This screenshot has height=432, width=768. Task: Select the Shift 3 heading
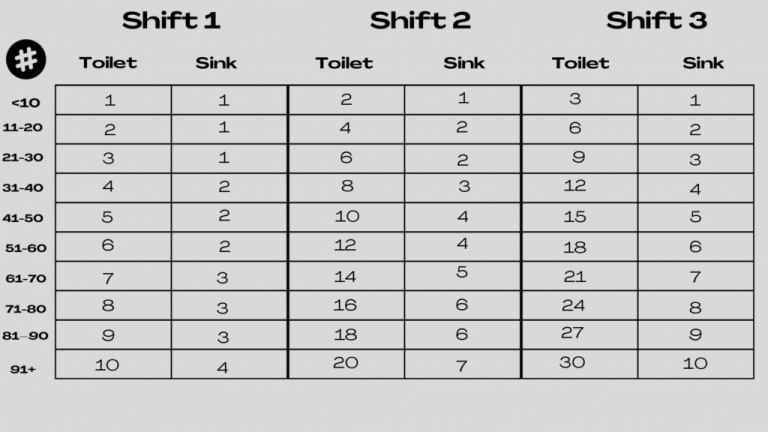tap(657, 20)
